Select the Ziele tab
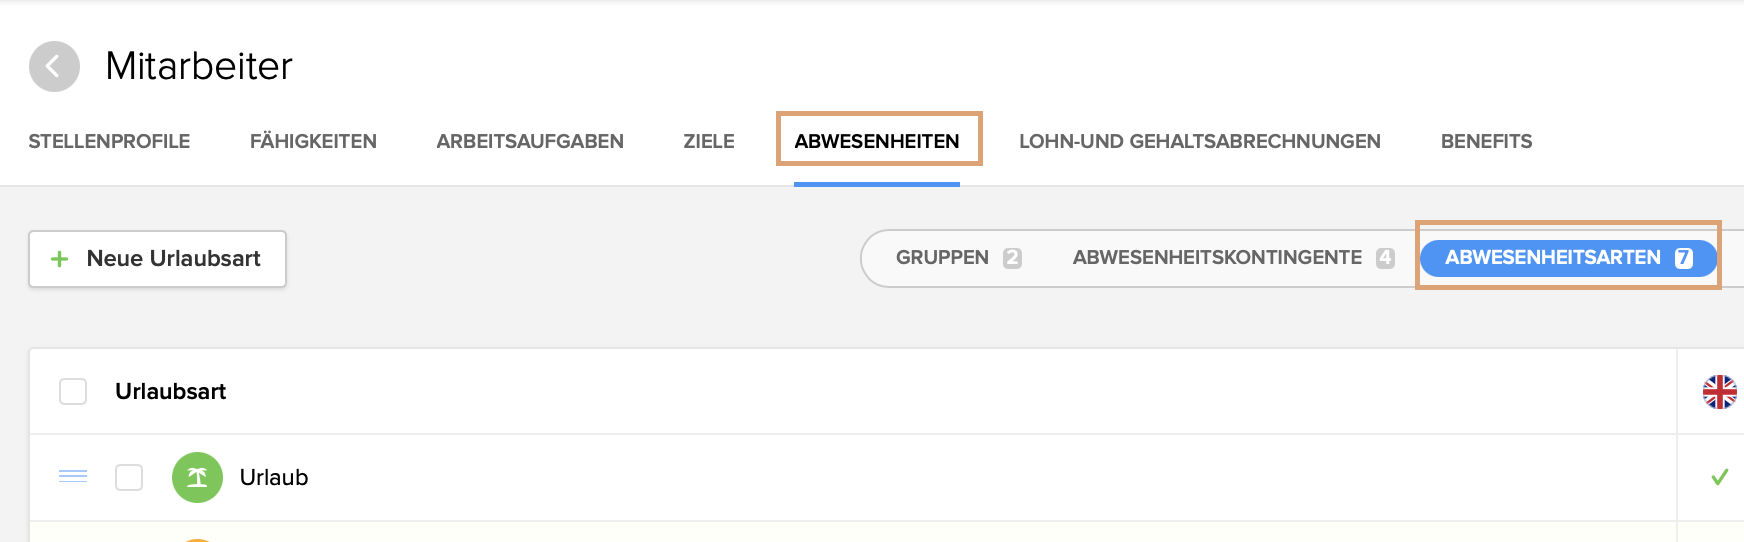1744x542 pixels. [709, 142]
